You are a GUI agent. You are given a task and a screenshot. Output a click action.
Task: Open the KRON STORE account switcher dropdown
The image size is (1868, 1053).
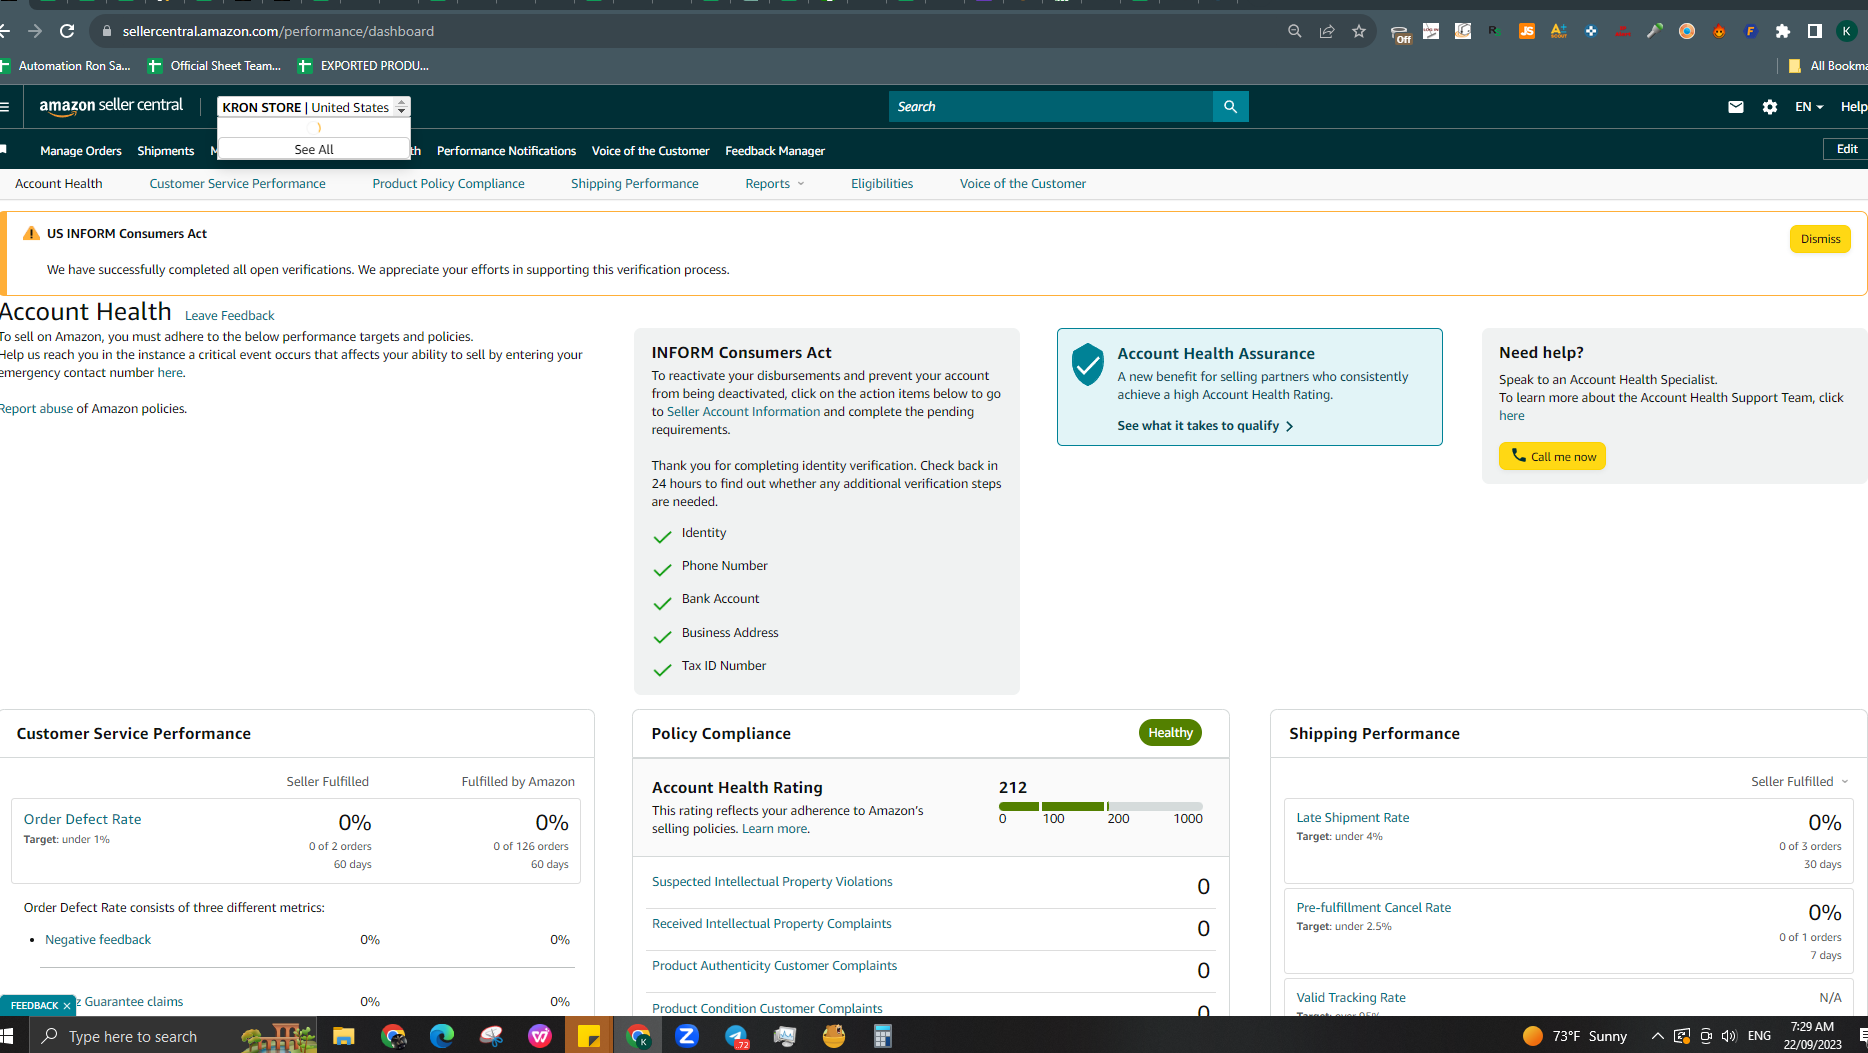click(x=314, y=107)
